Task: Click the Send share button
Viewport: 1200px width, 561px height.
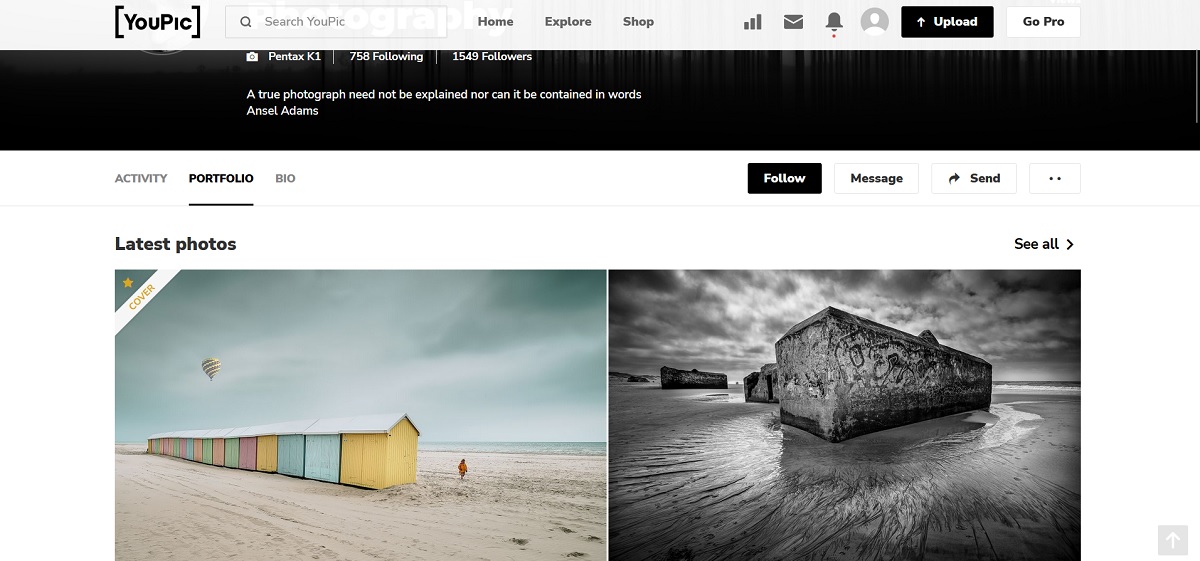Action: 974,178
